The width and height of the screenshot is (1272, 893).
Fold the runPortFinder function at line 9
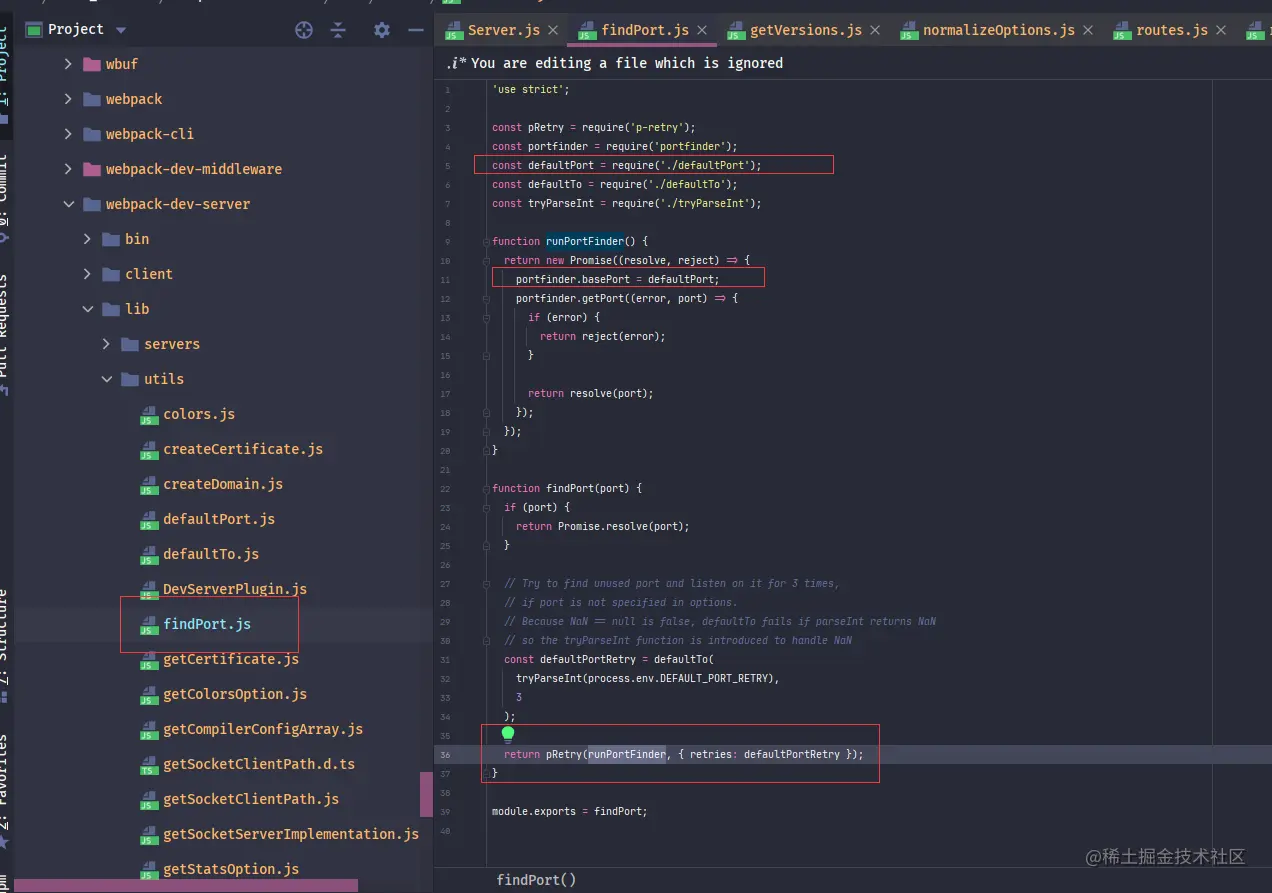485,241
